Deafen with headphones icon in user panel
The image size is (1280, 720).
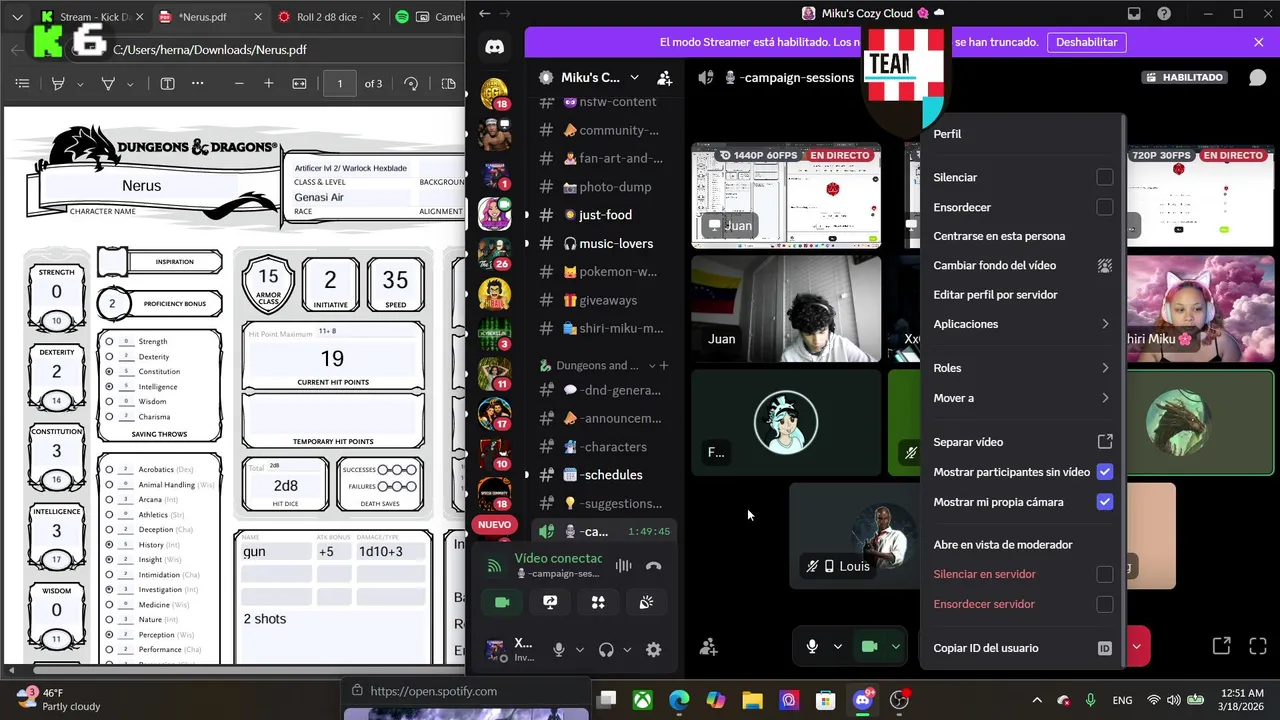click(606, 650)
